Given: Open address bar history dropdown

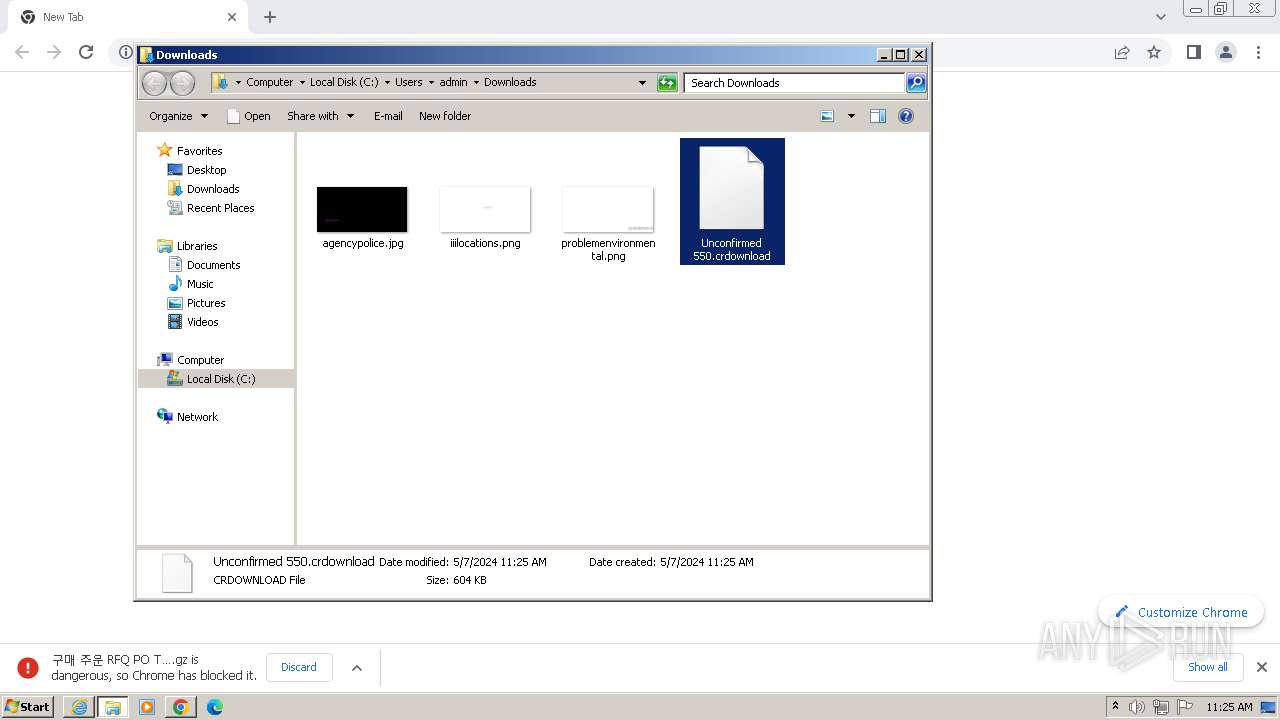Looking at the screenshot, I should point(642,83).
